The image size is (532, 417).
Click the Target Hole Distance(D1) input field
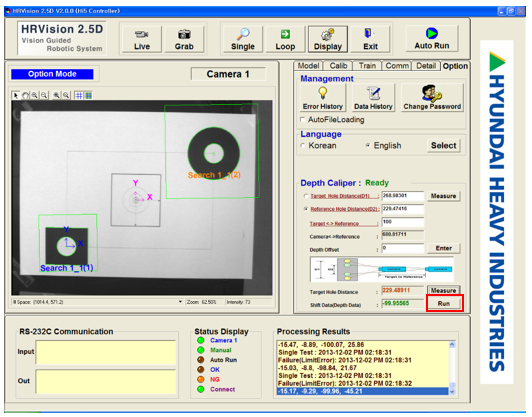[x=403, y=196]
